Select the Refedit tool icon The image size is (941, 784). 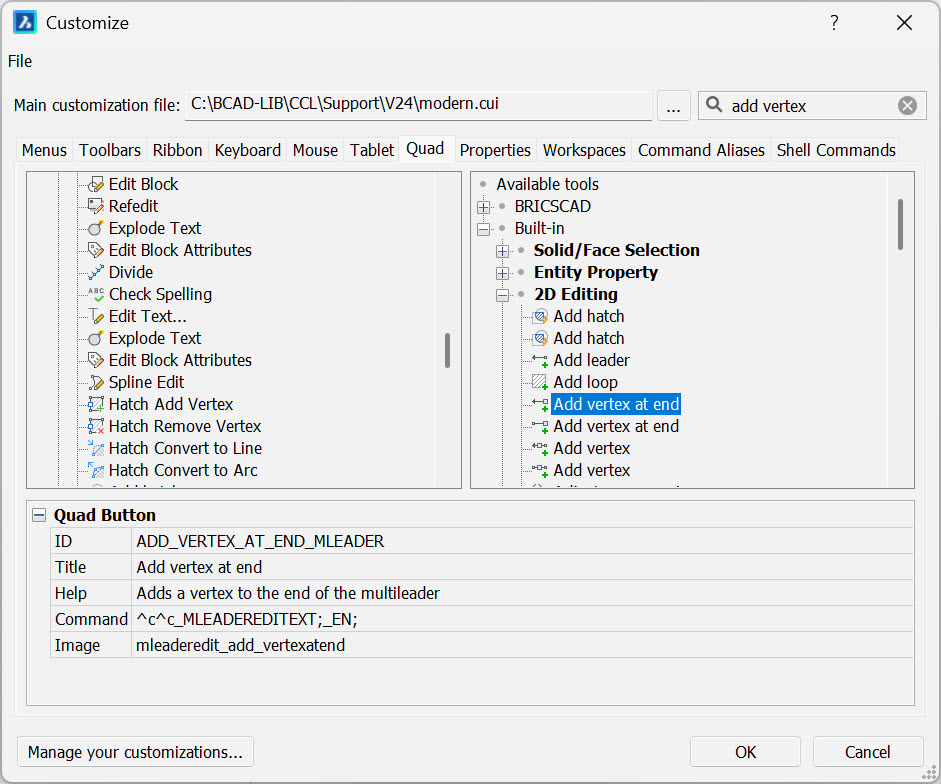point(95,207)
